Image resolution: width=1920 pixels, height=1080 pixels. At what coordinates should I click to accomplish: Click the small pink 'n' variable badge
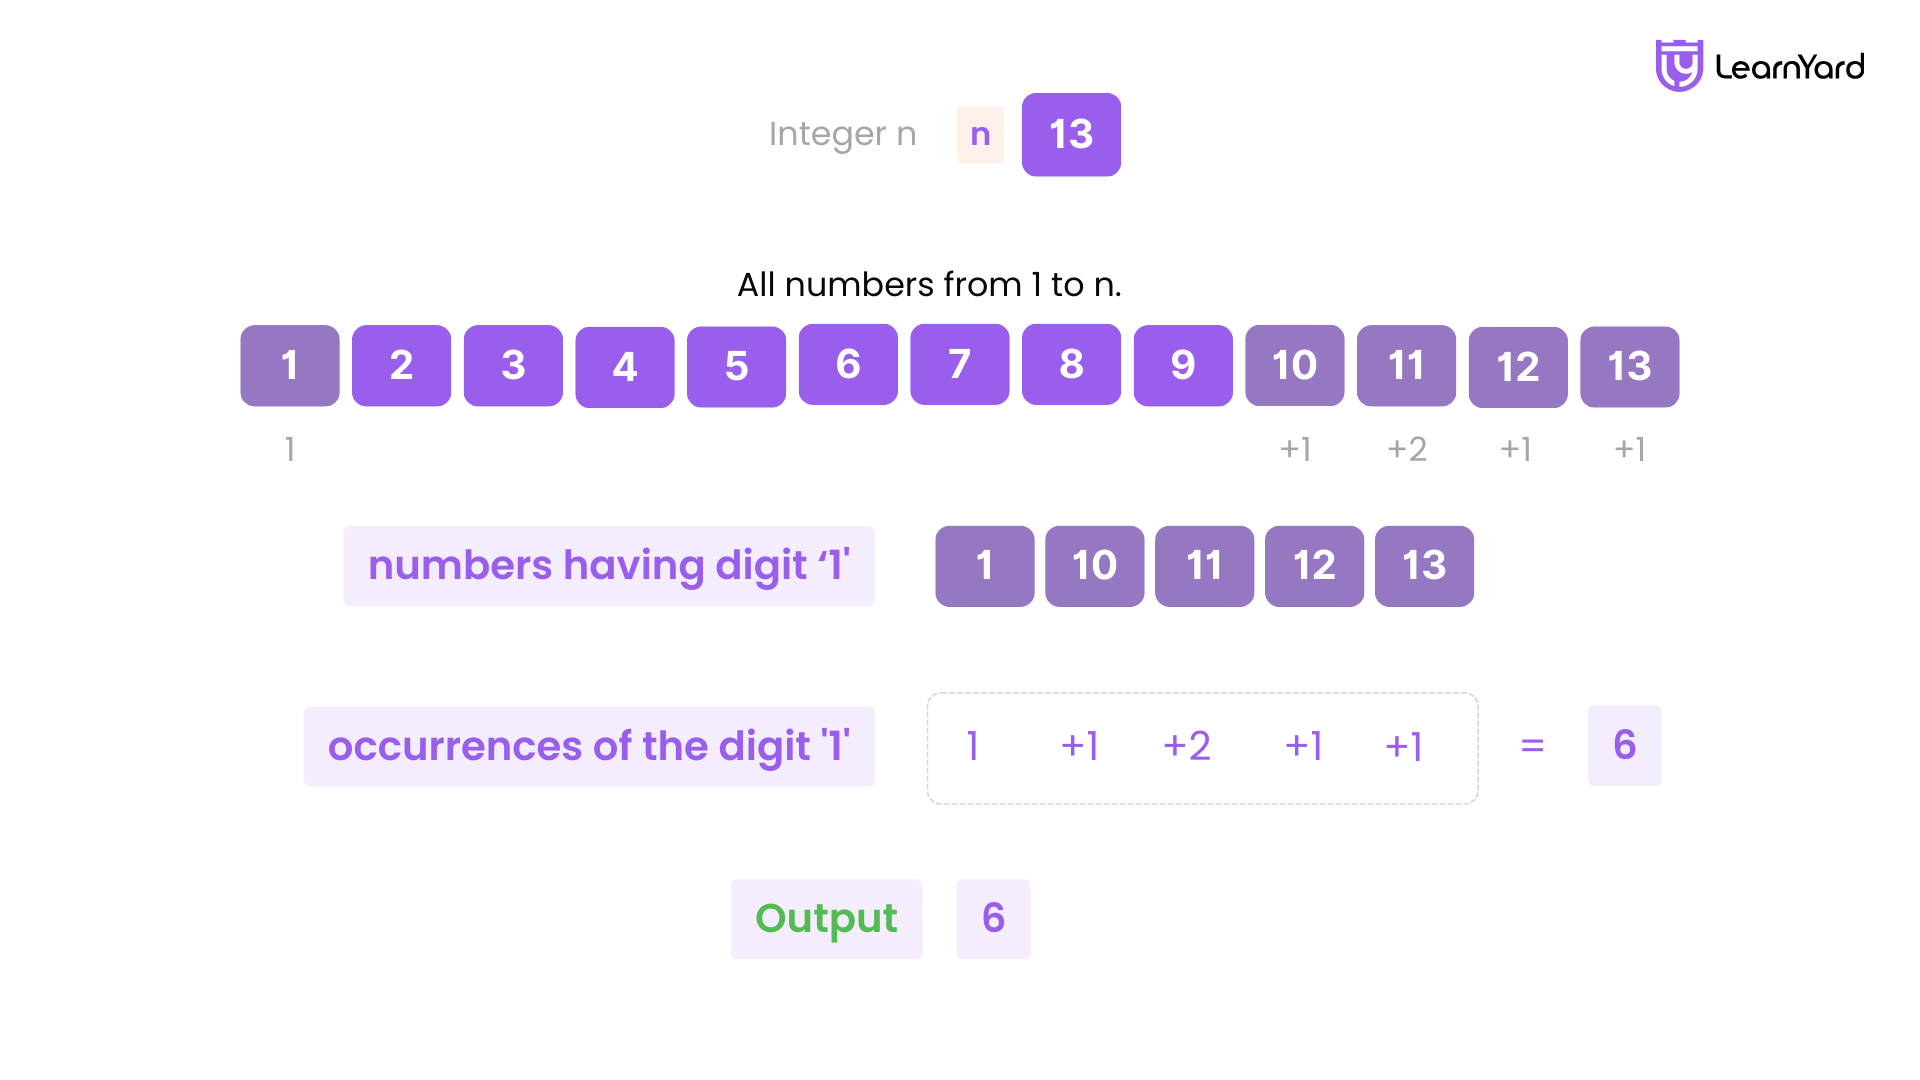pos(980,135)
